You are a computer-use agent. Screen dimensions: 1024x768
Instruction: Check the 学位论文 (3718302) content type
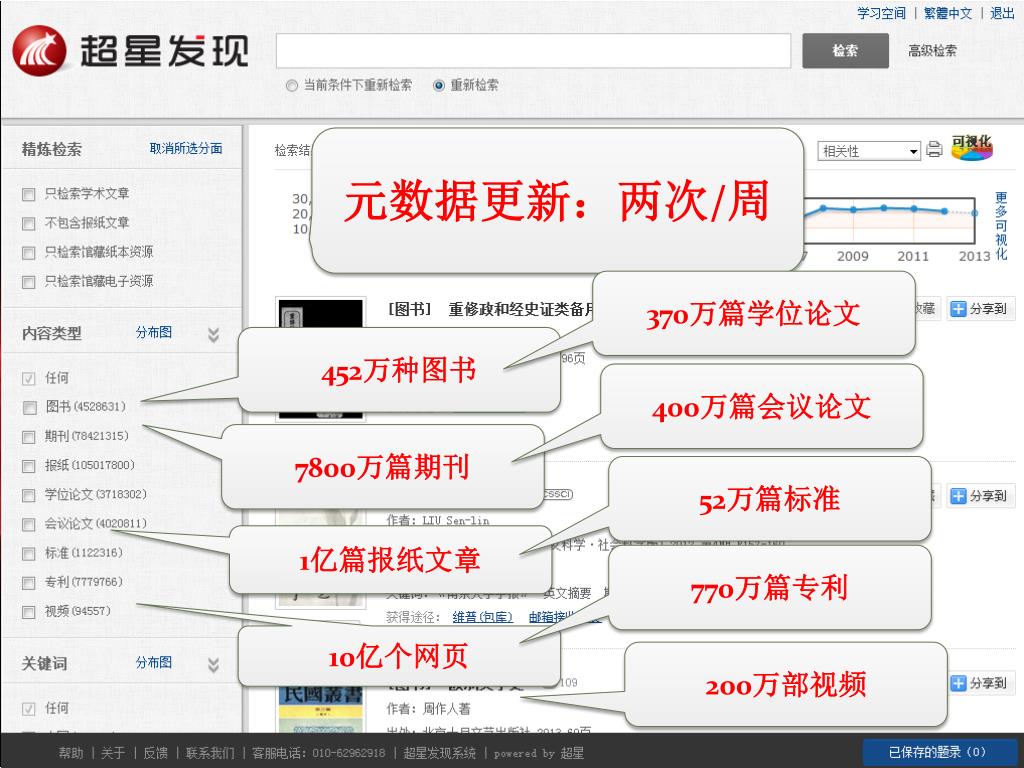pyautogui.click(x=29, y=496)
